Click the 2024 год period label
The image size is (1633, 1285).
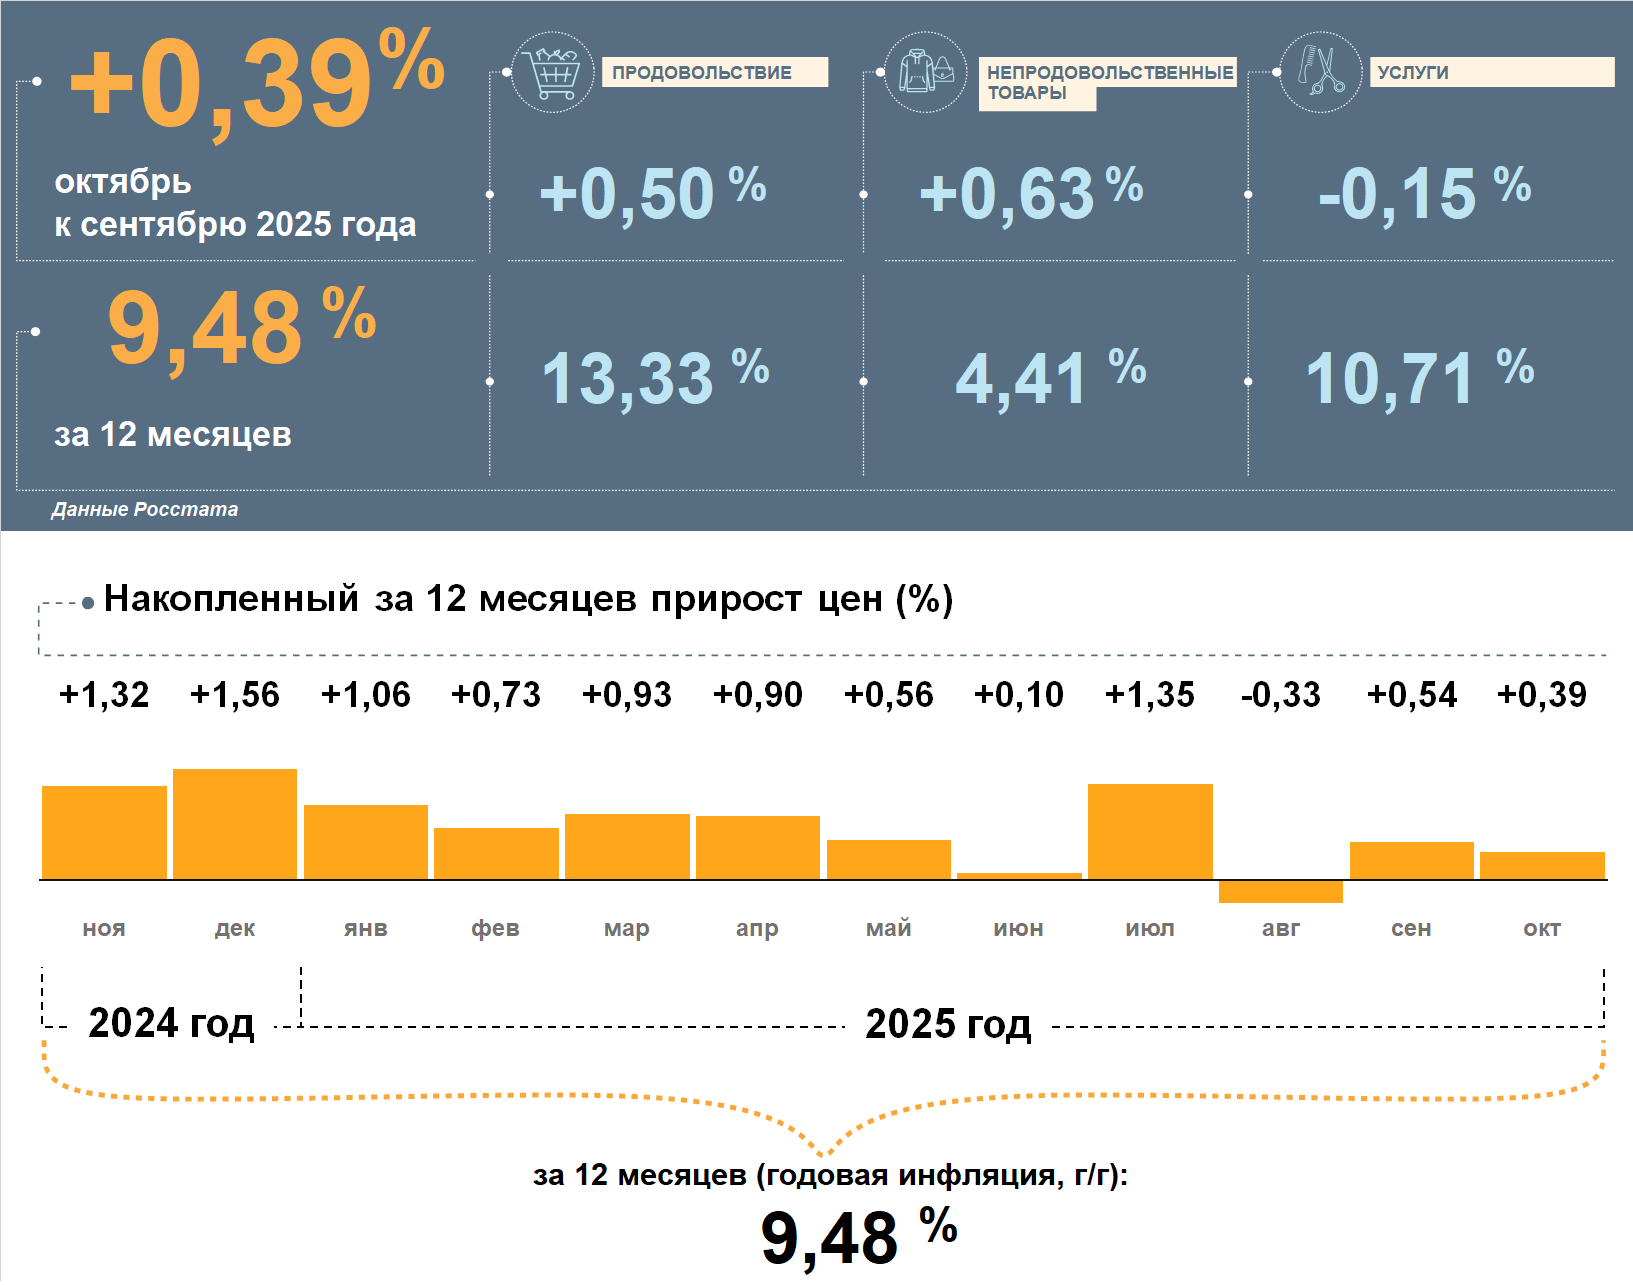click(x=171, y=1023)
